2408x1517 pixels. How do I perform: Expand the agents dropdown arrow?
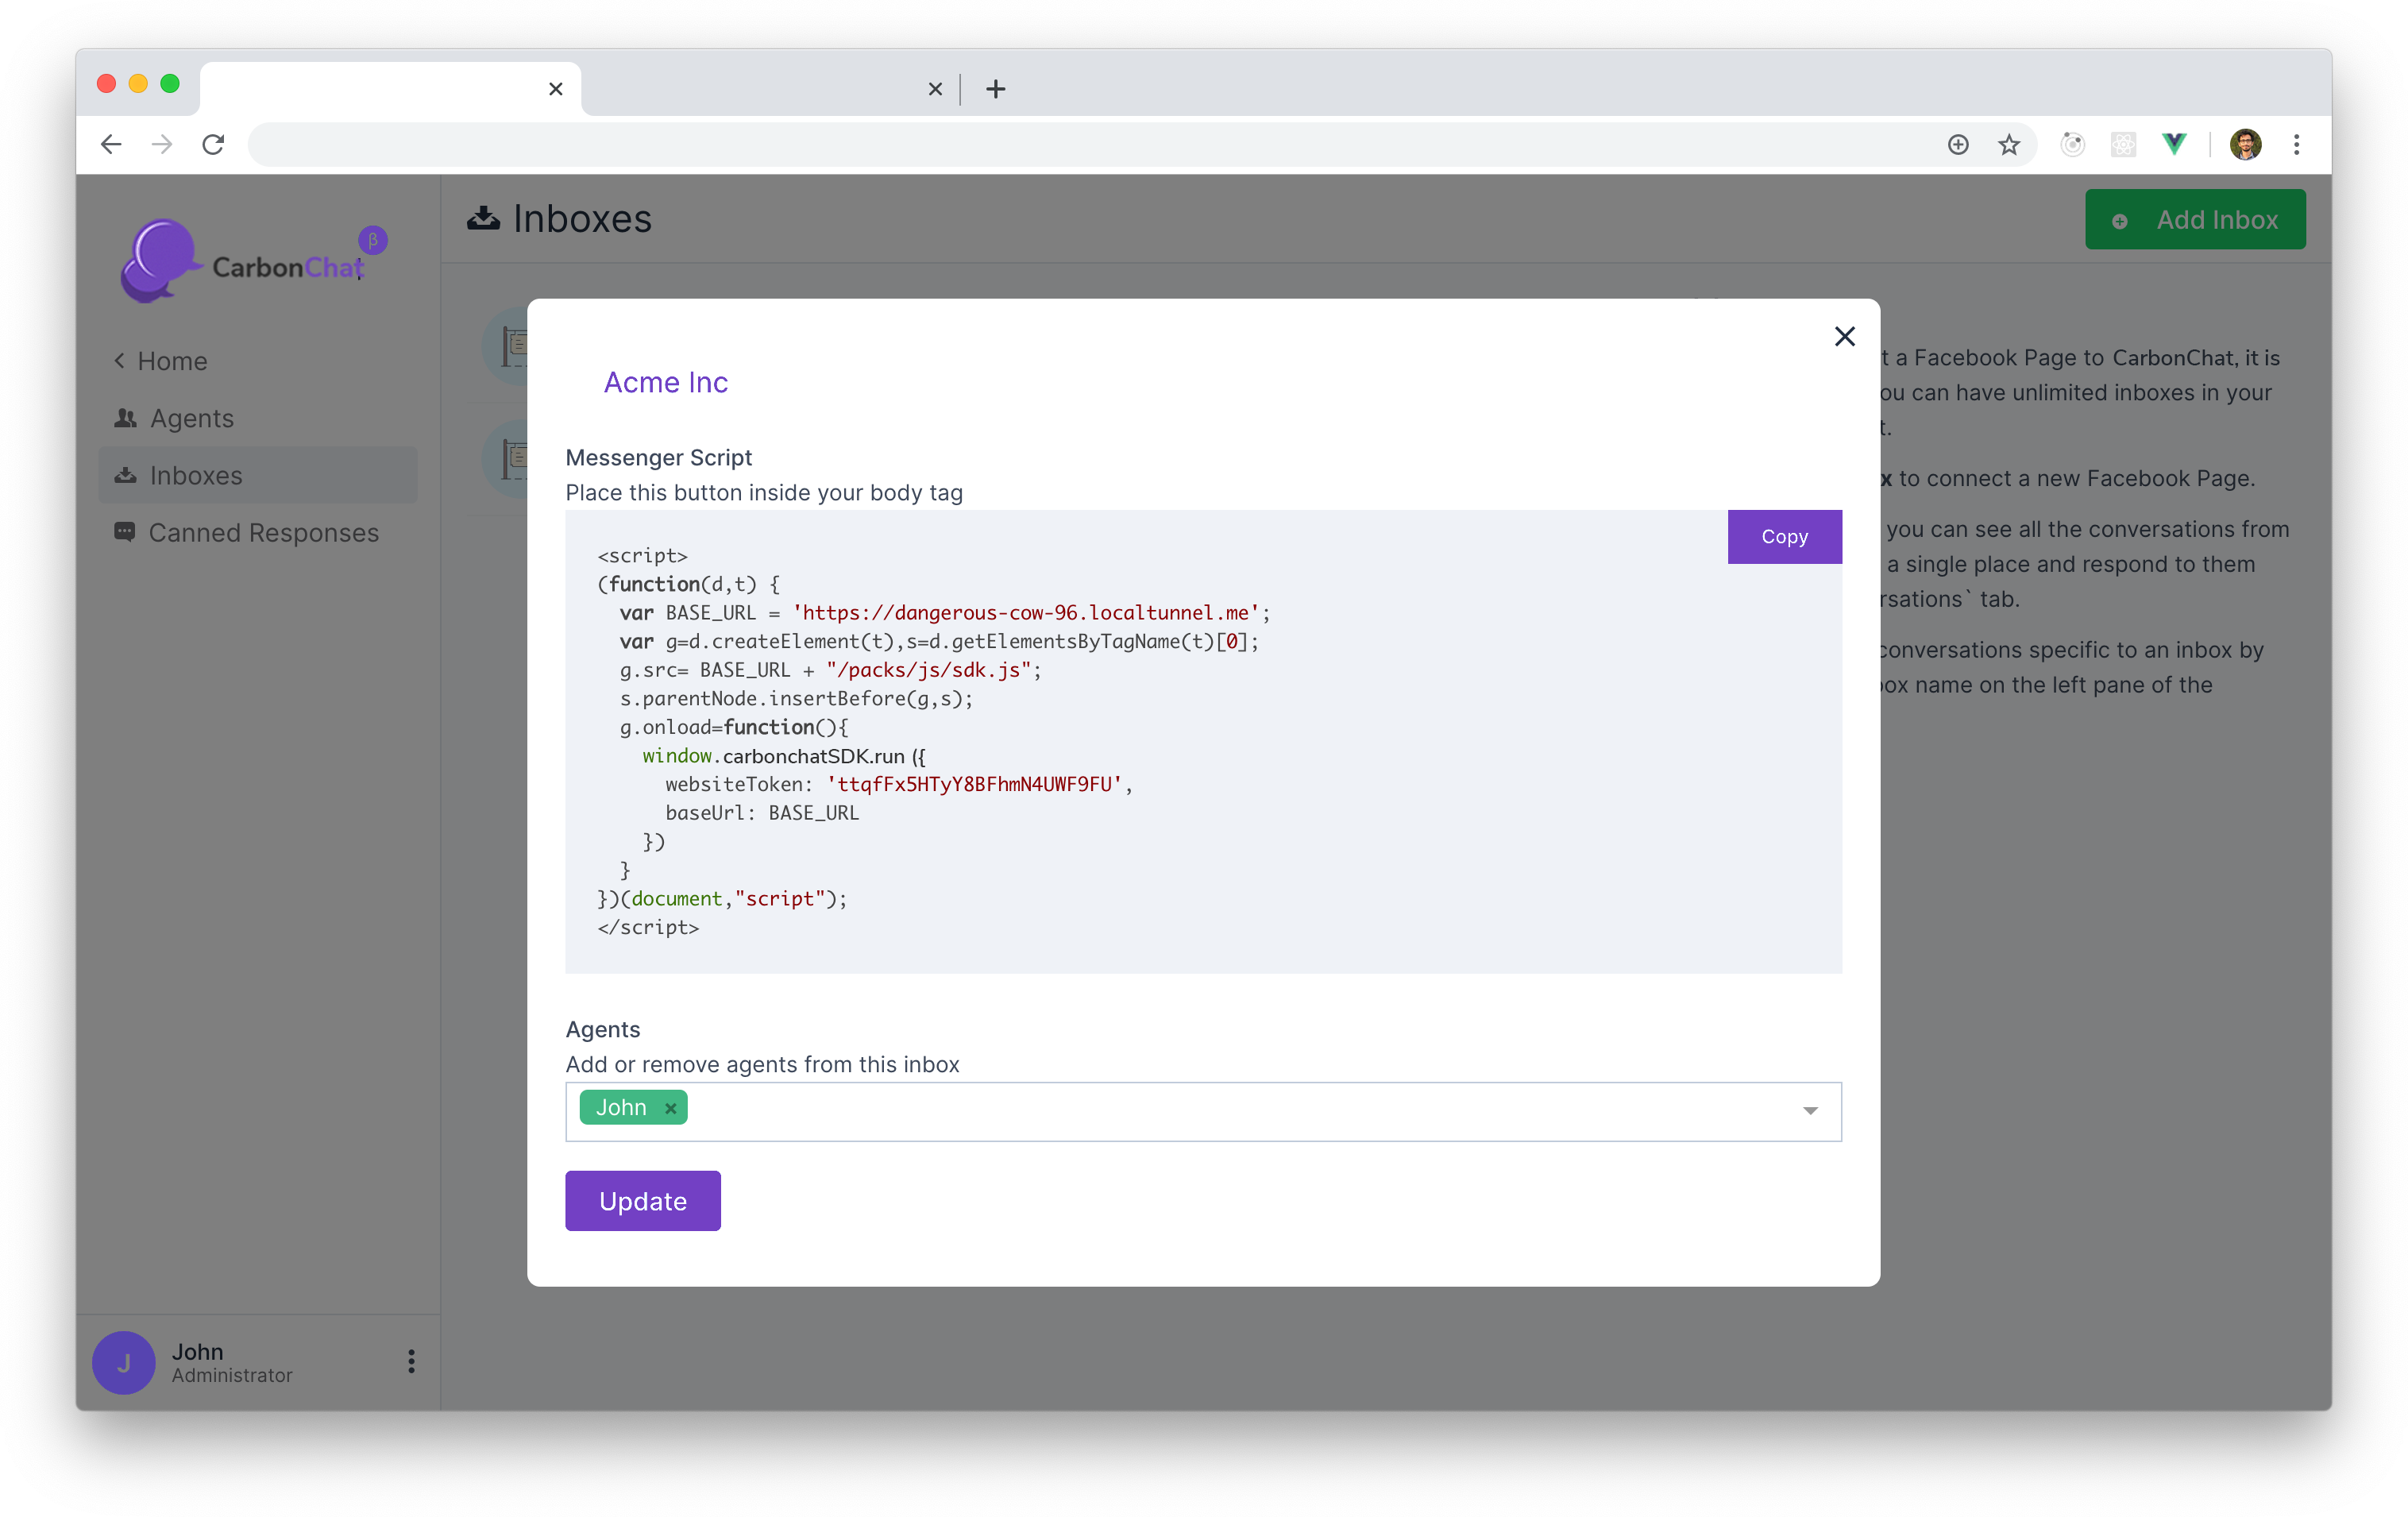click(x=1809, y=1111)
